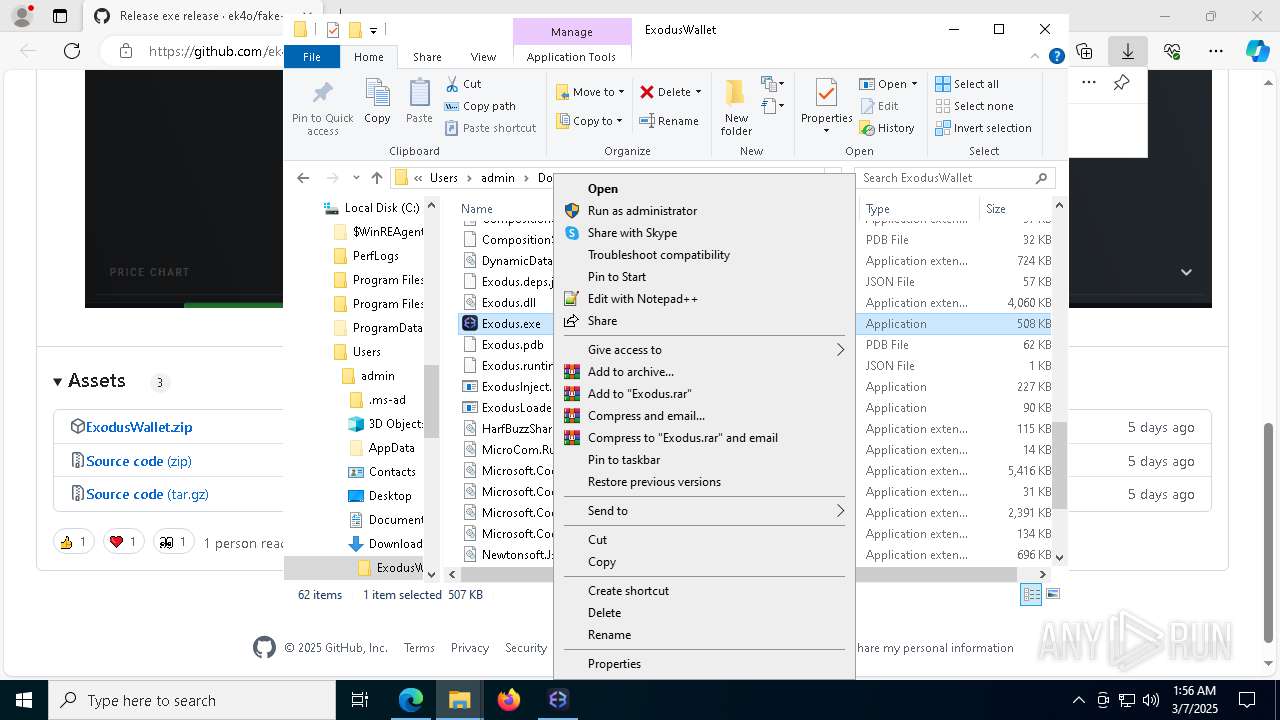Select Local Disk (C:) in tree

pyautogui.click(x=371, y=208)
